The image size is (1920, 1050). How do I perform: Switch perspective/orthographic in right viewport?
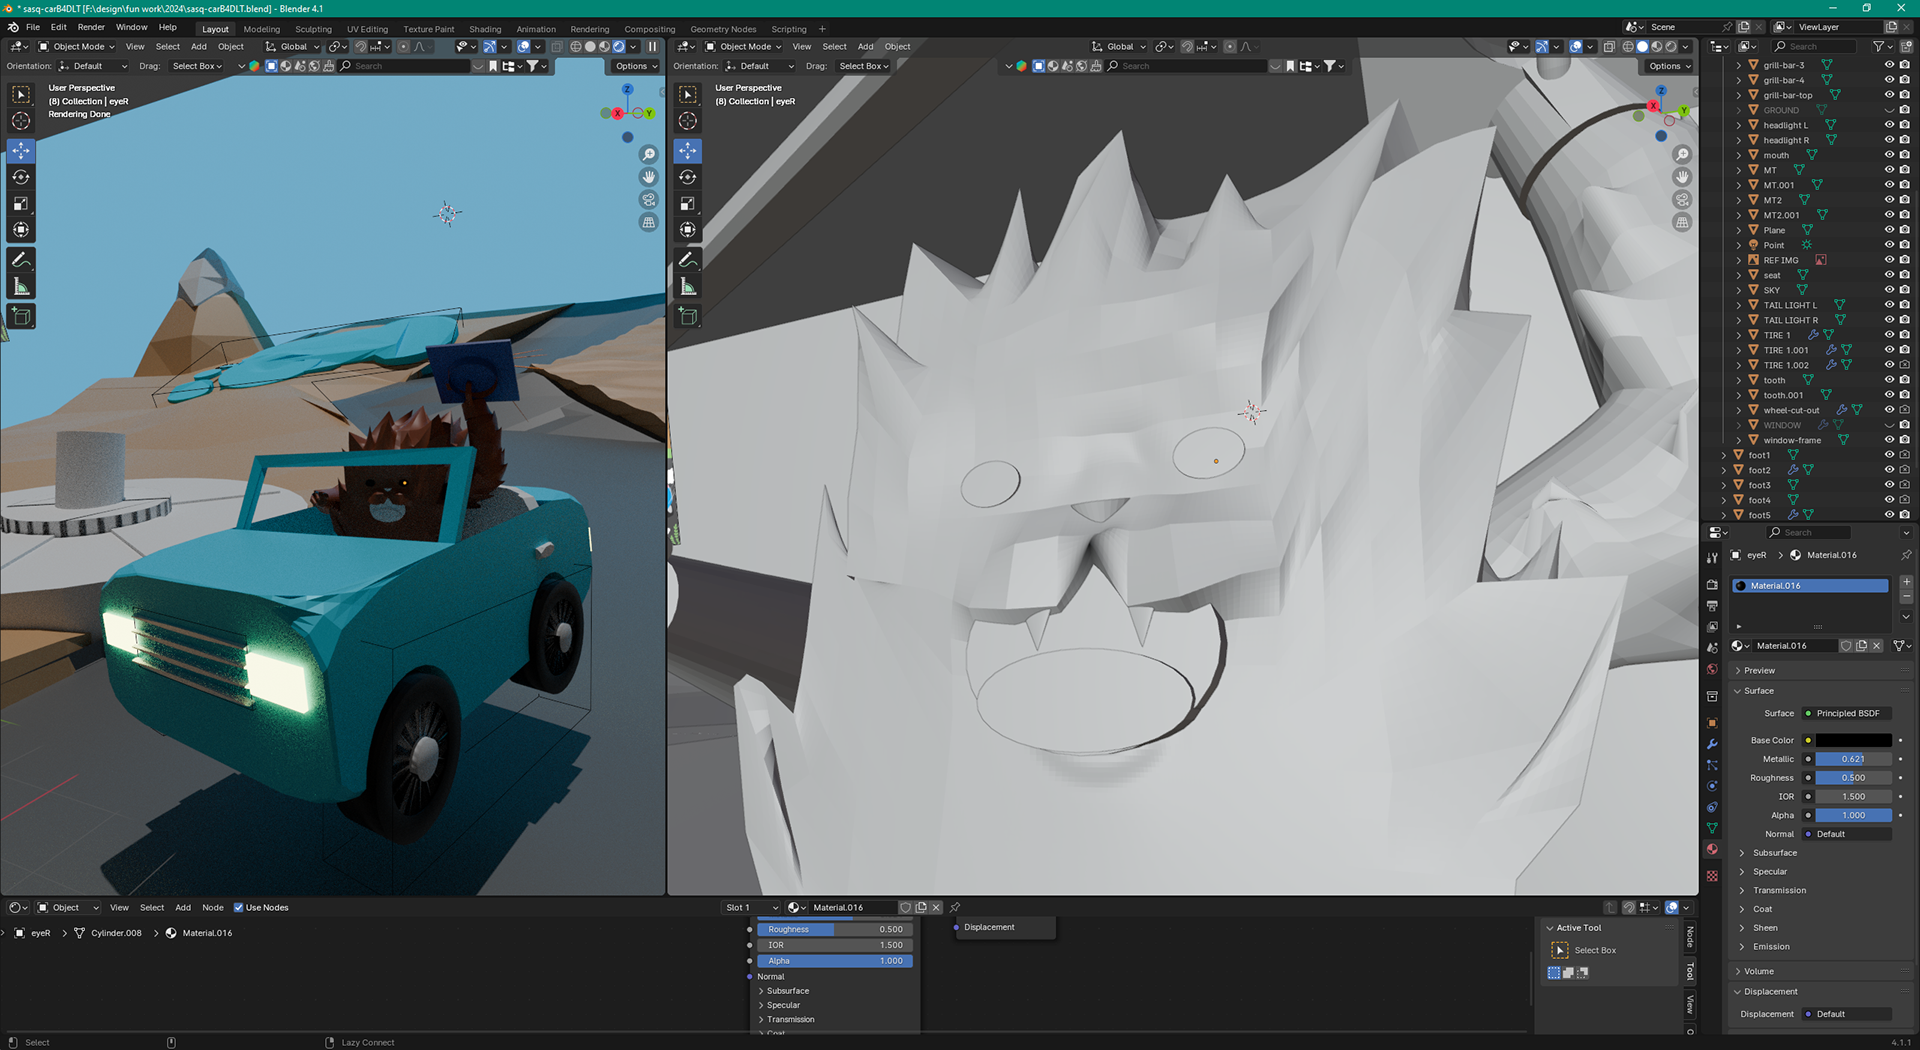coord(1683,222)
